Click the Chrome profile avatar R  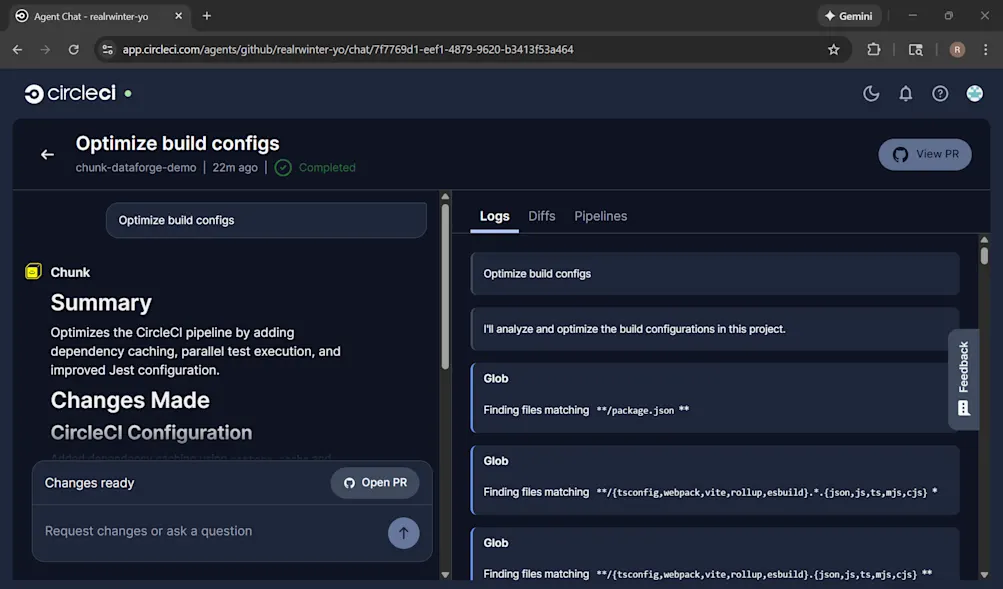pyautogui.click(x=957, y=49)
